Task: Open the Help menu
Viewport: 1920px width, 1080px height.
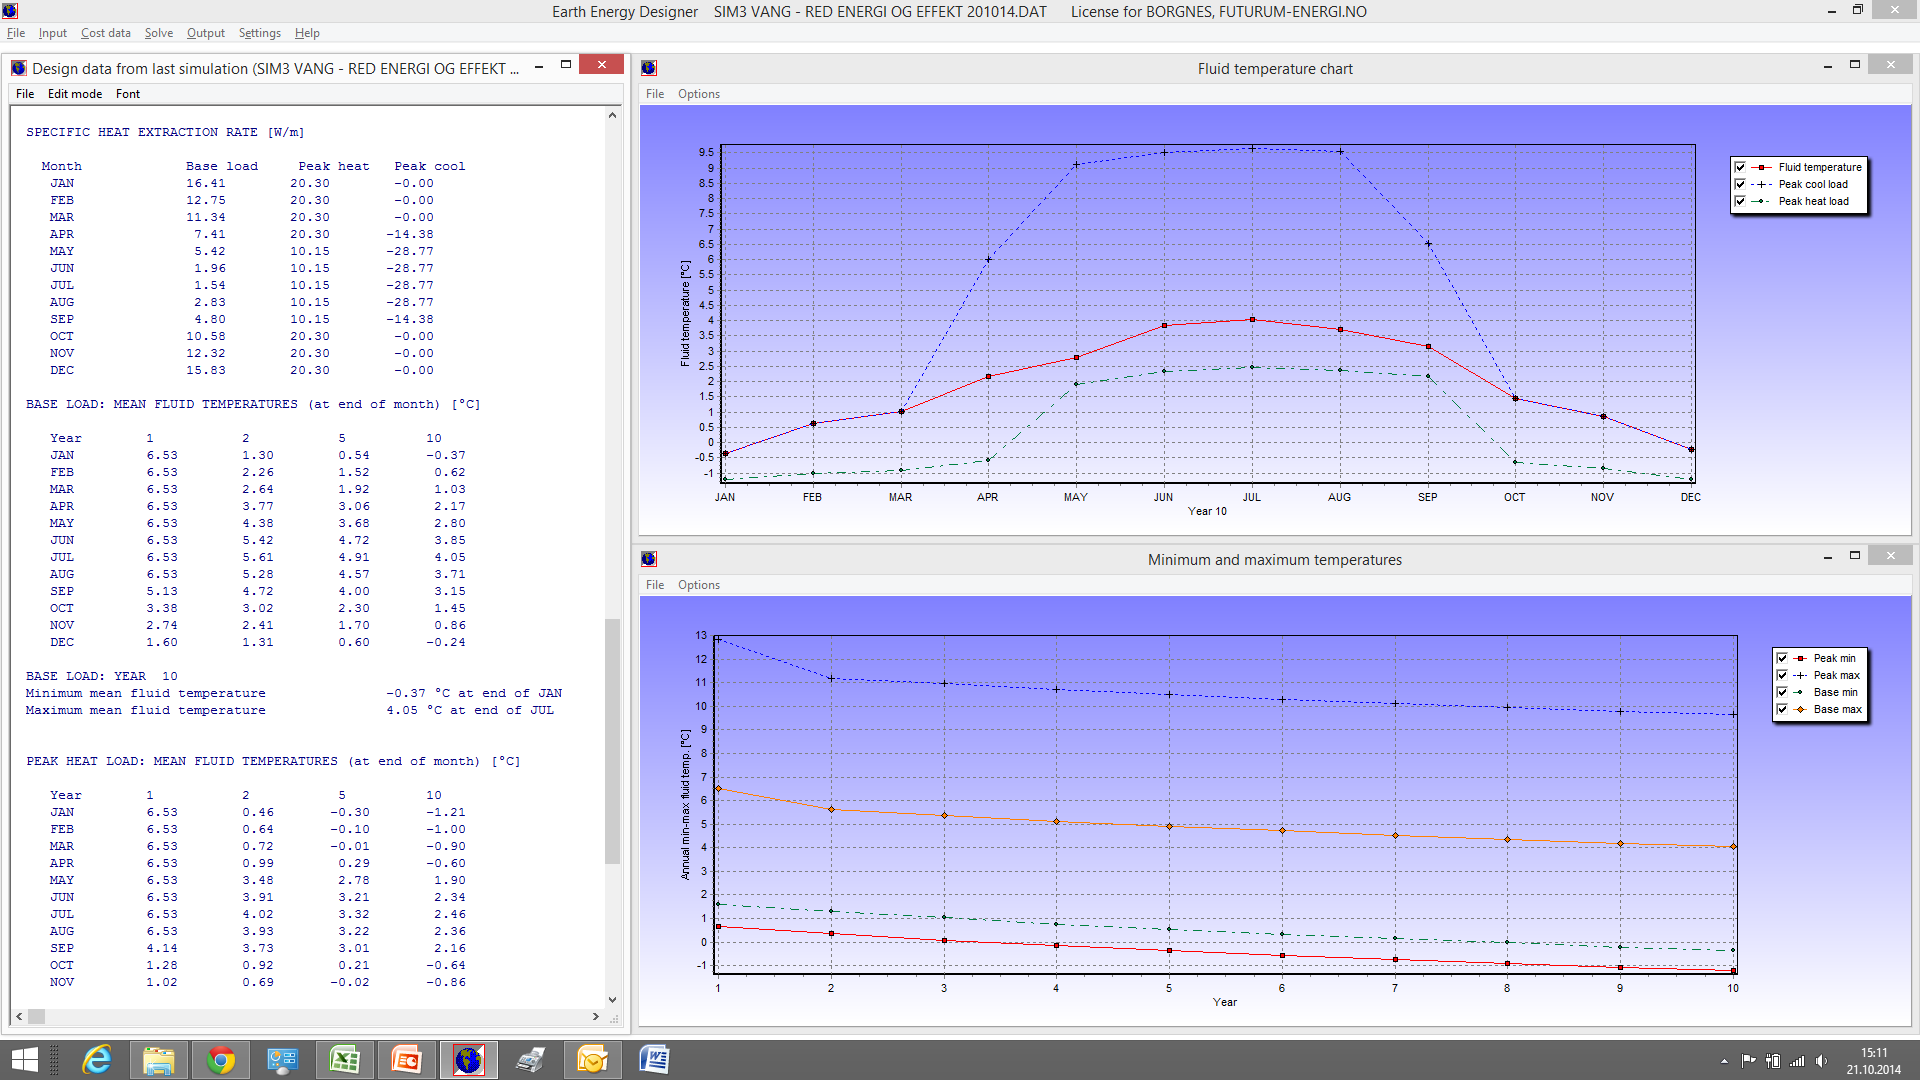Action: click(307, 33)
